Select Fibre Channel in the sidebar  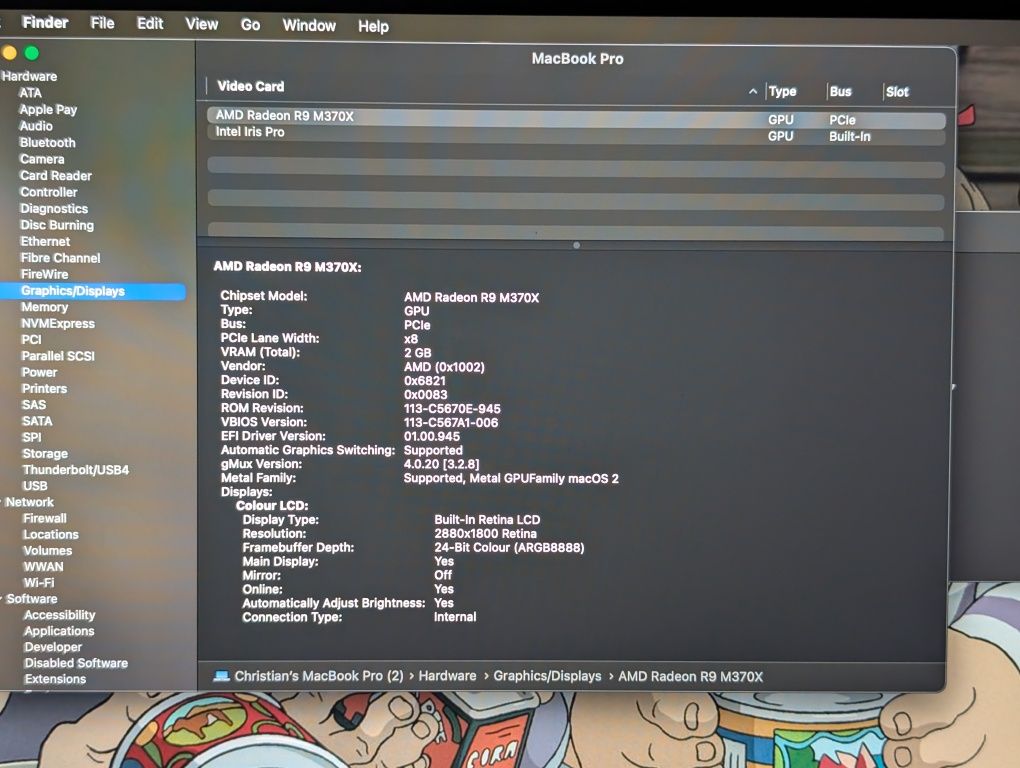pos(60,258)
